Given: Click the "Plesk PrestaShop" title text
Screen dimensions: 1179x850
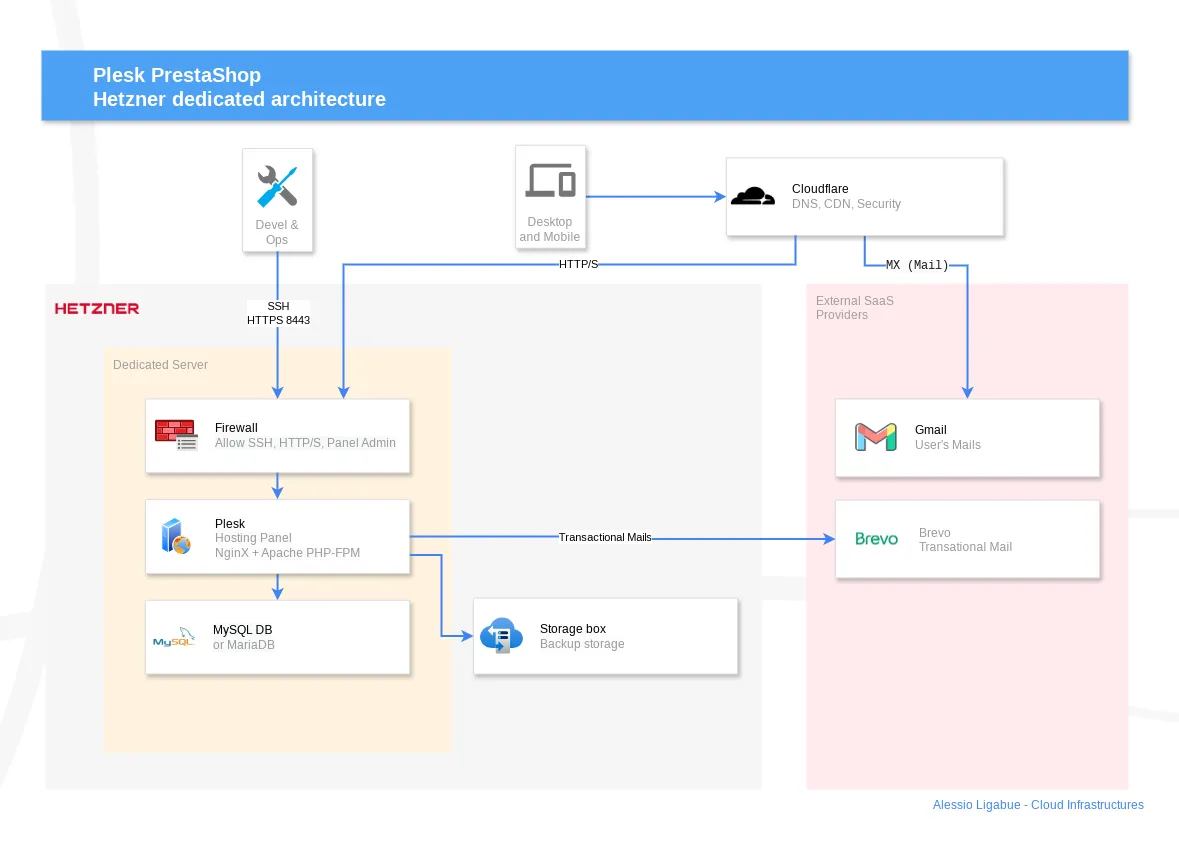Looking at the screenshot, I should pos(177,75).
